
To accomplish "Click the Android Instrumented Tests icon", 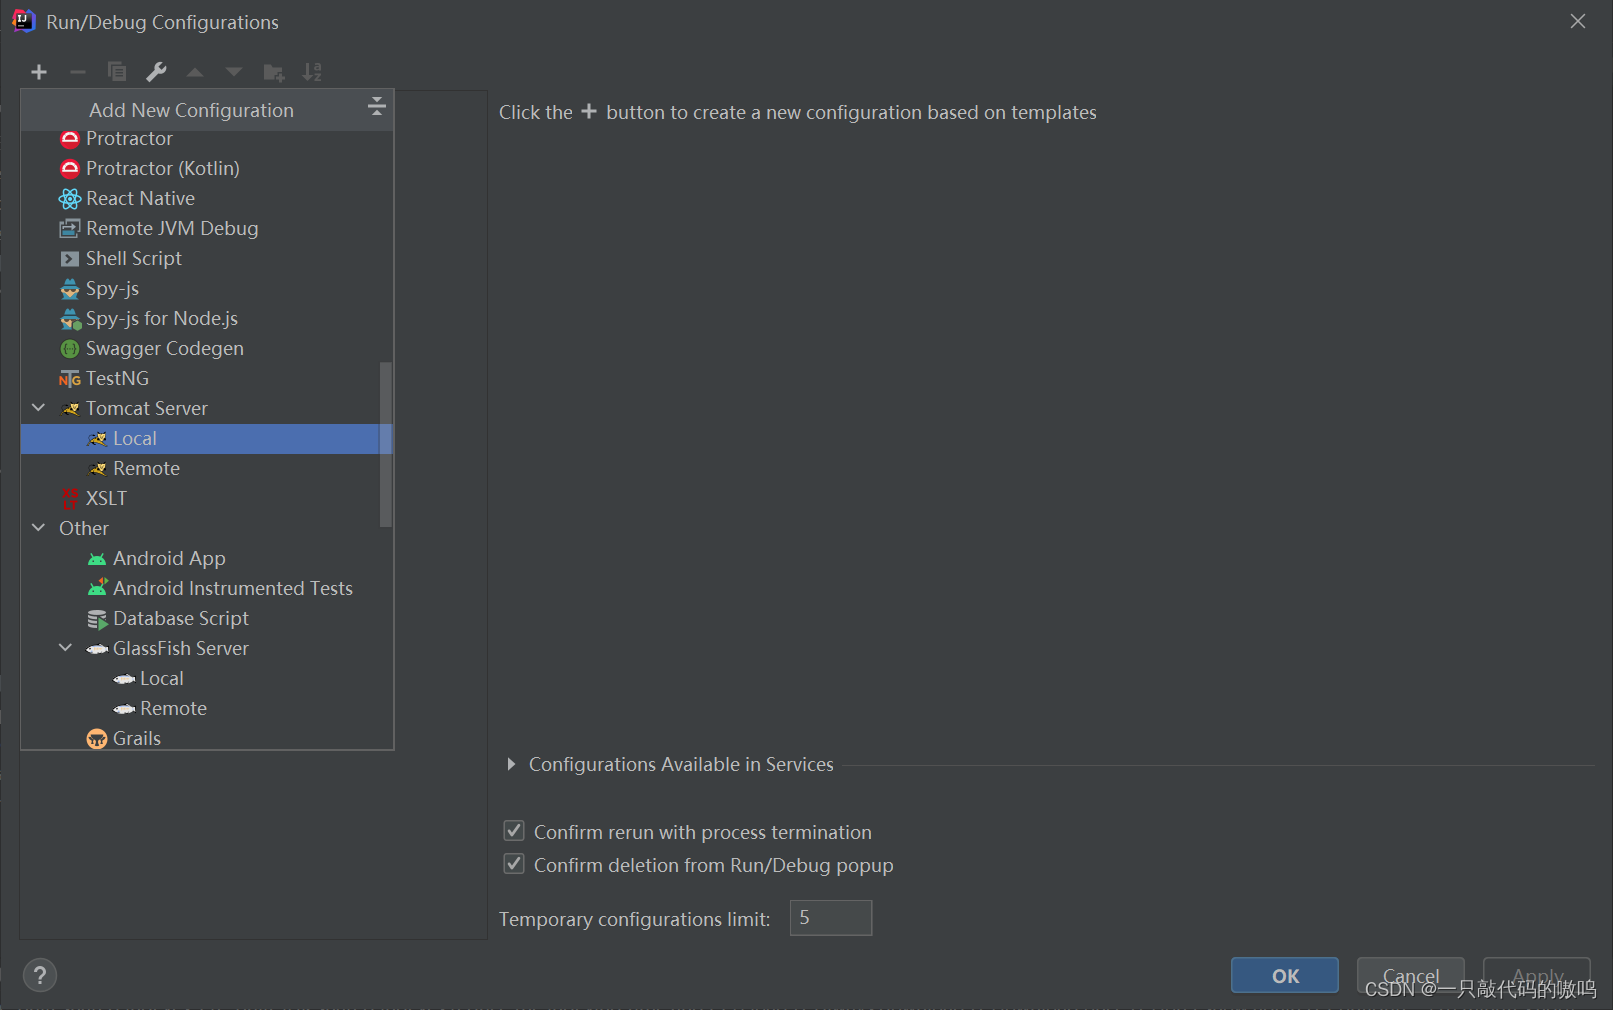I will (97, 588).
